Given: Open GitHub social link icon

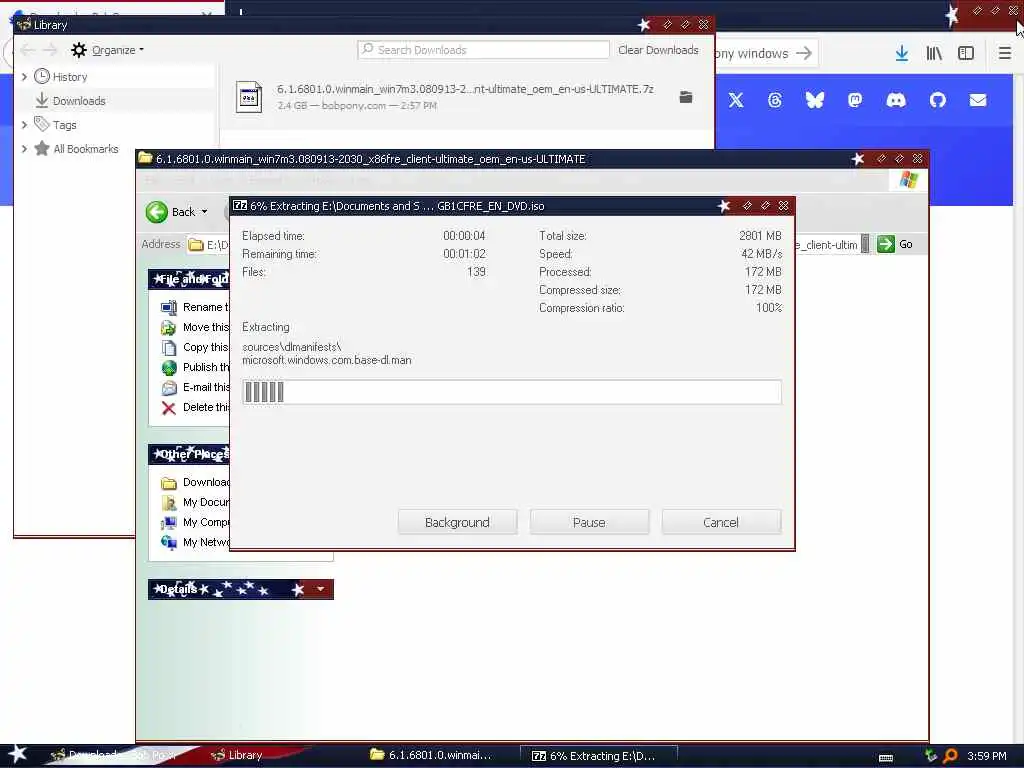Looking at the screenshot, I should tap(938, 100).
